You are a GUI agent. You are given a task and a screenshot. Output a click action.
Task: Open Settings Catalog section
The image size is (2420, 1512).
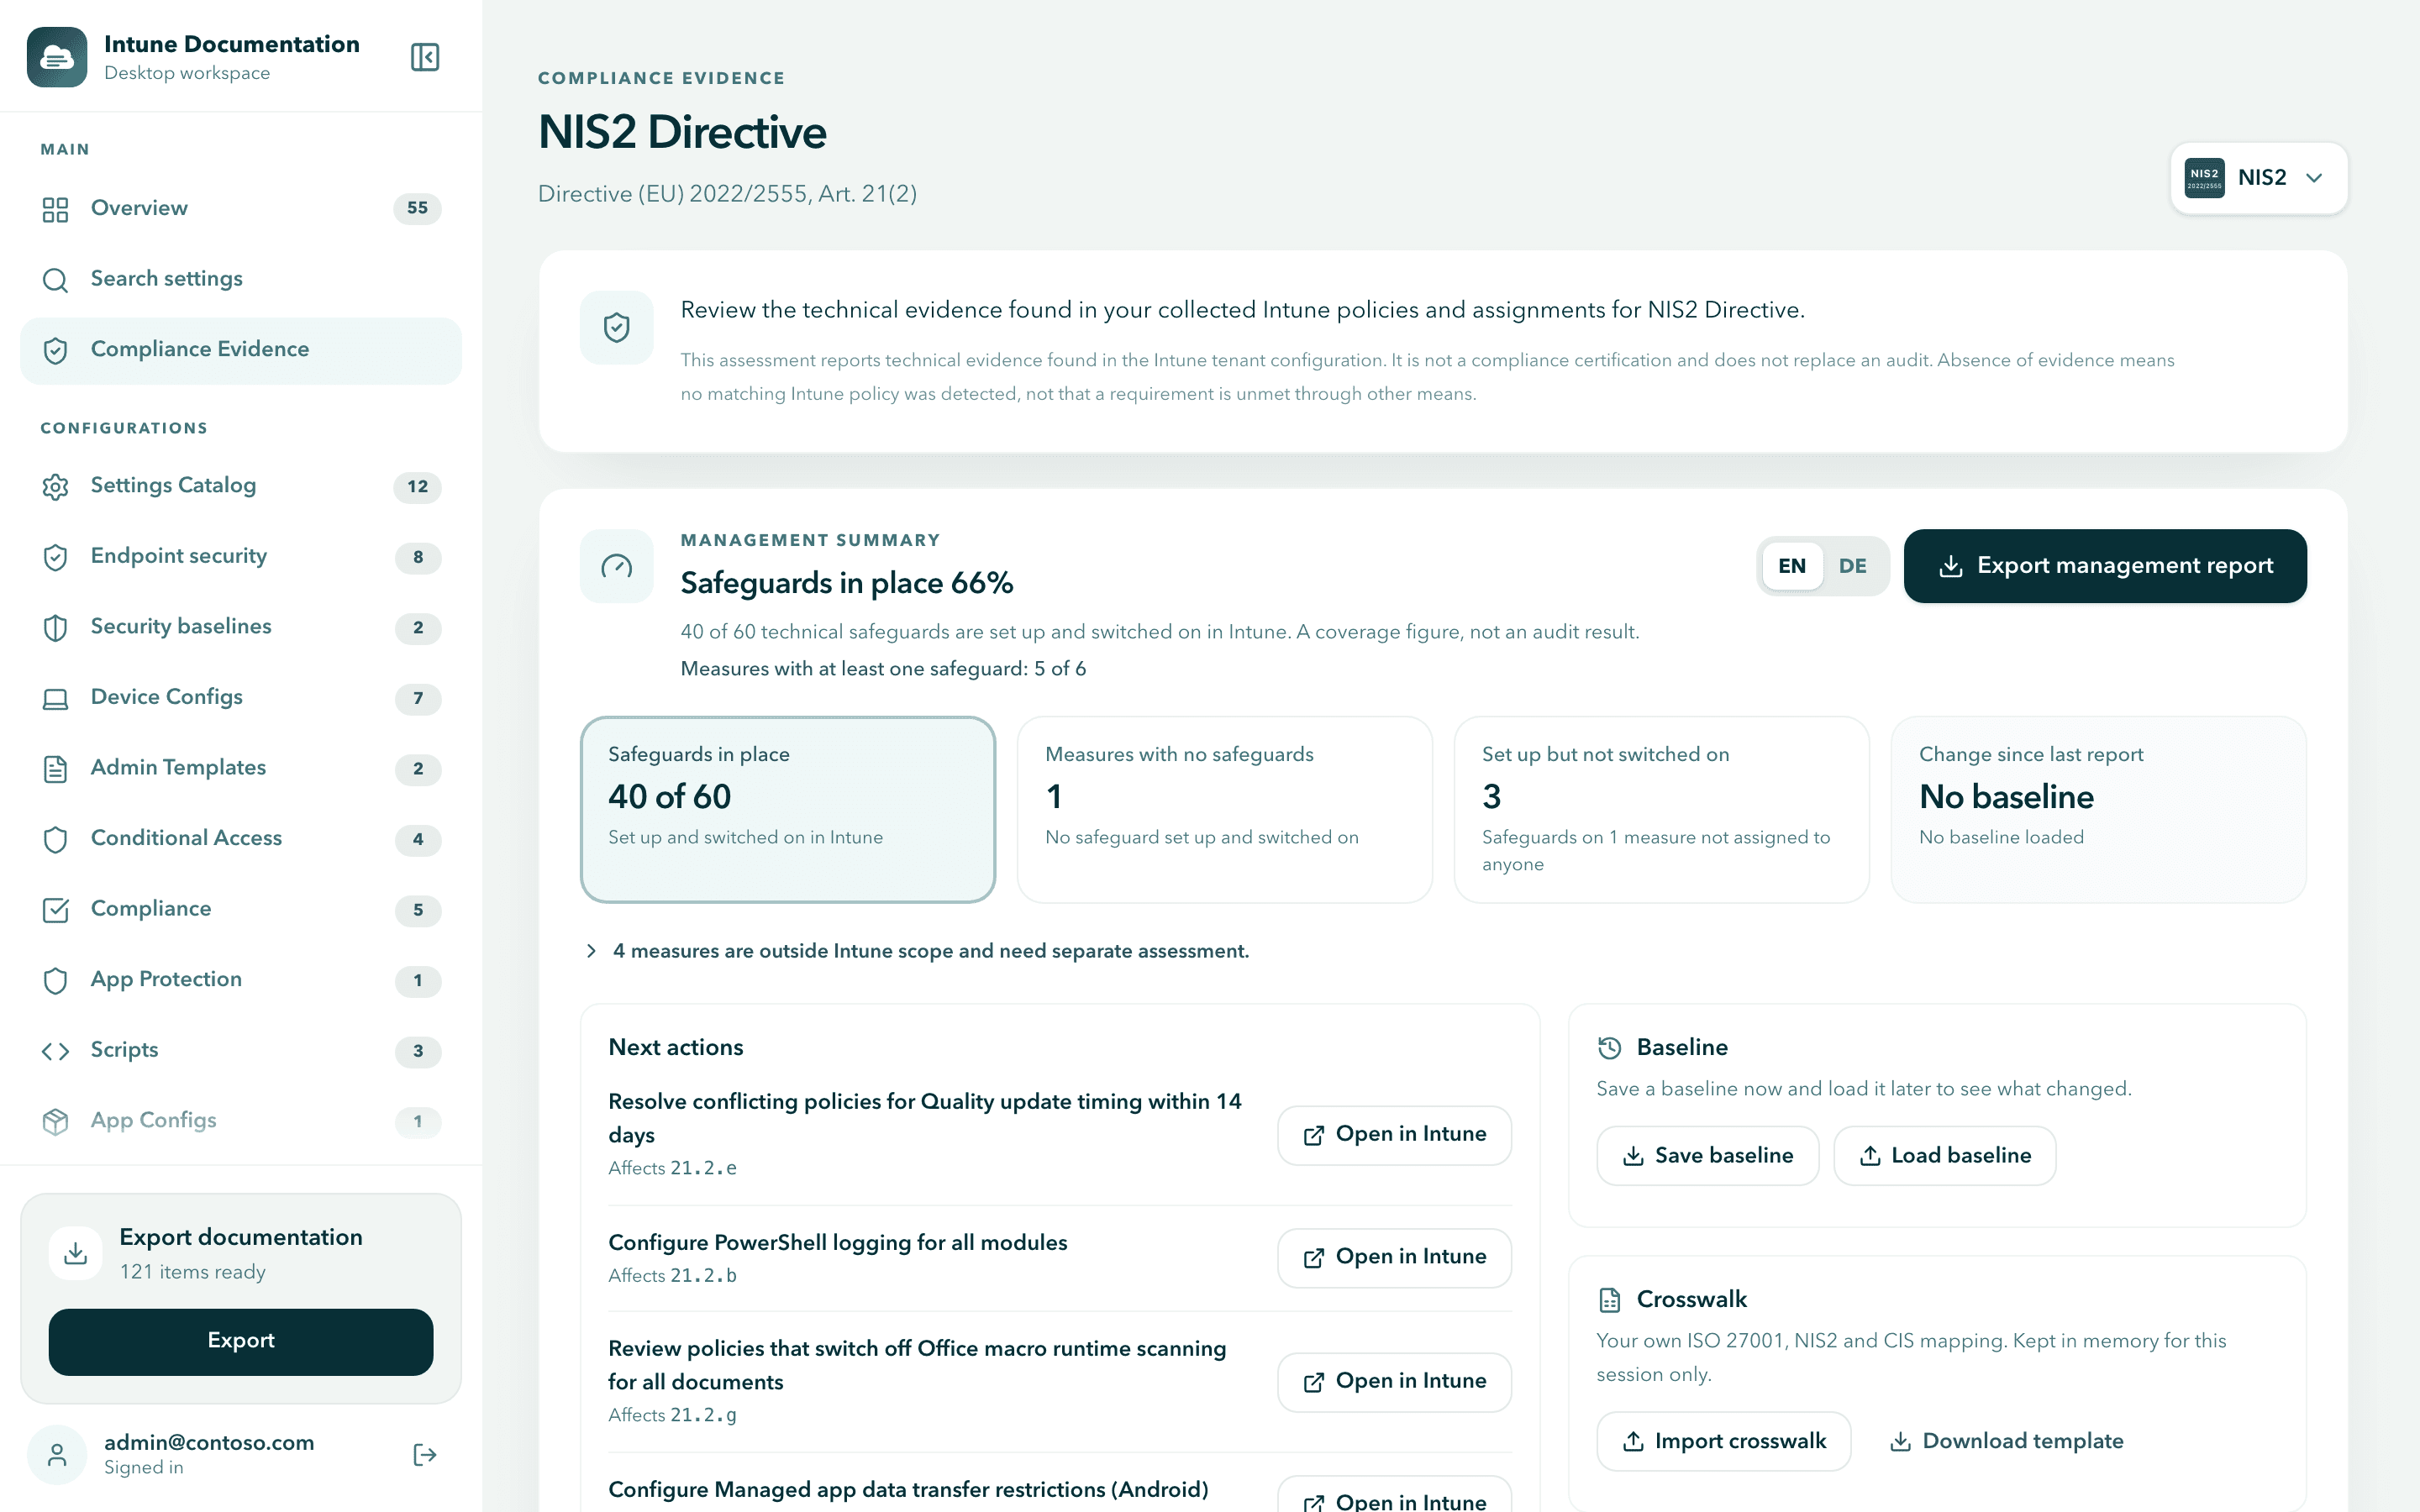pos(241,486)
